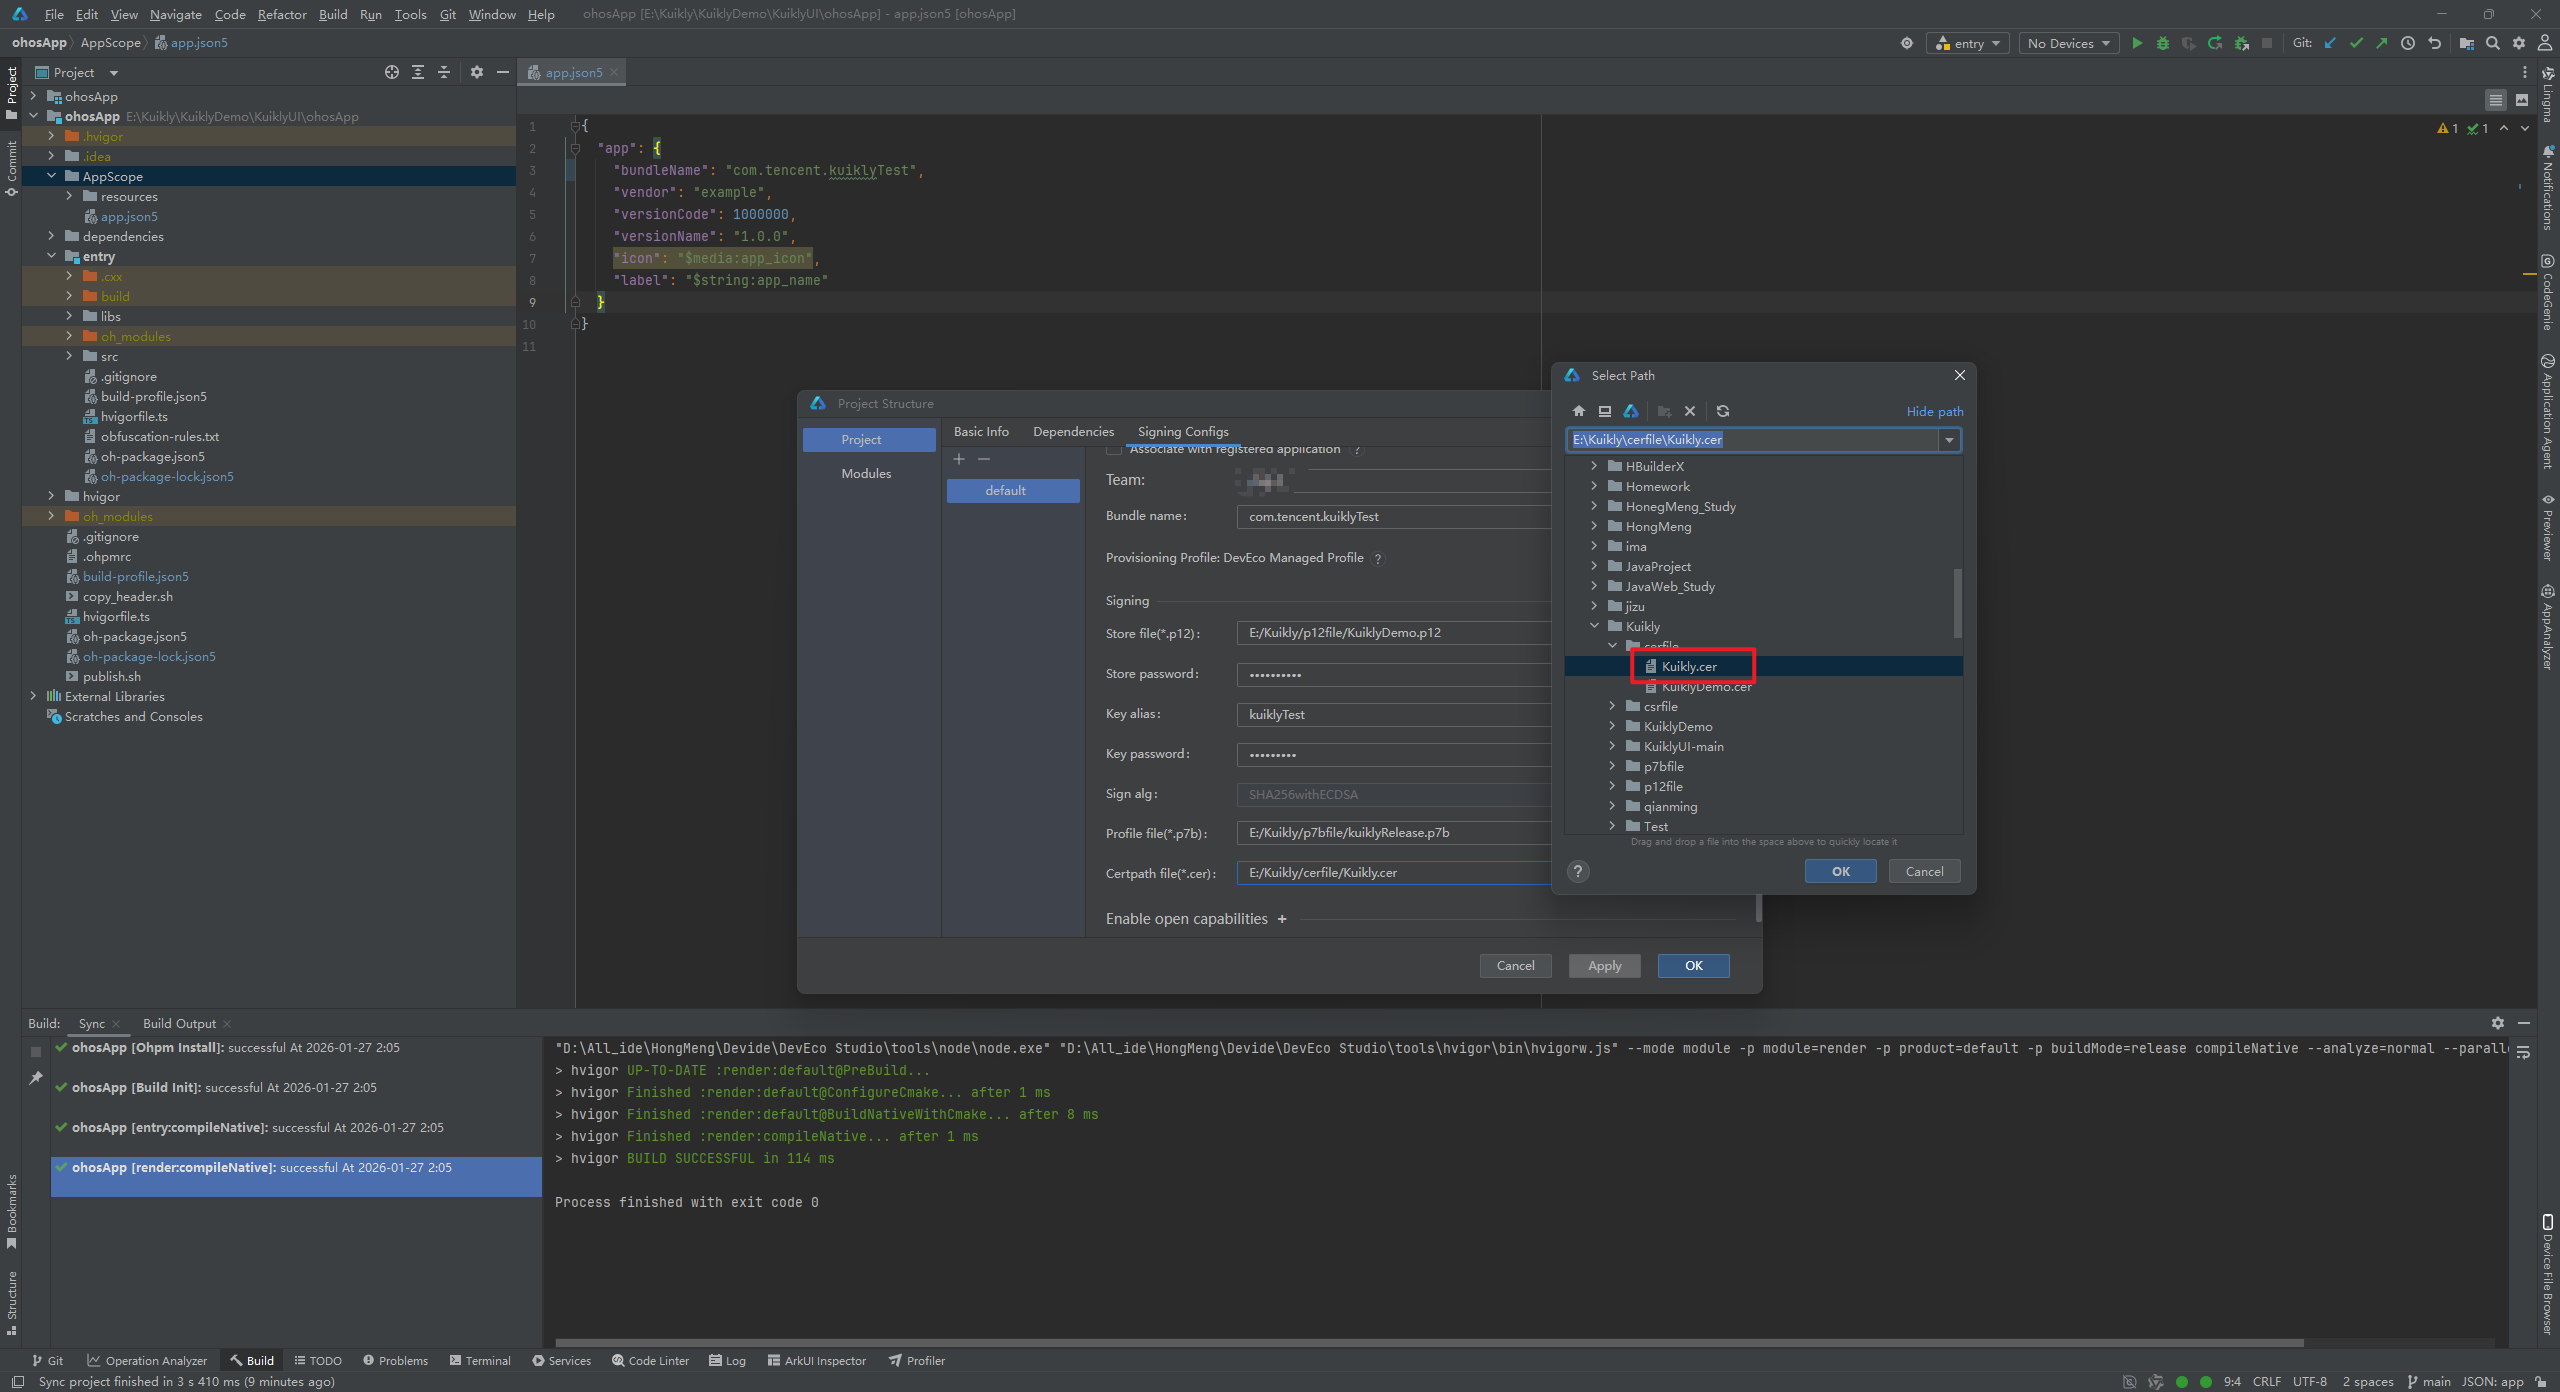Click Apply in Project Structure dialog
Image resolution: width=2560 pixels, height=1392 pixels.
click(x=1604, y=965)
